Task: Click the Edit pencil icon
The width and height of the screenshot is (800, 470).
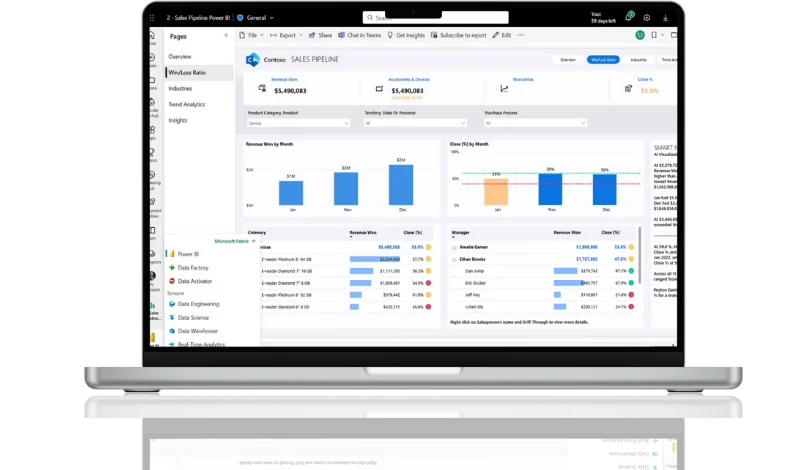Action: [x=495, y=35]
